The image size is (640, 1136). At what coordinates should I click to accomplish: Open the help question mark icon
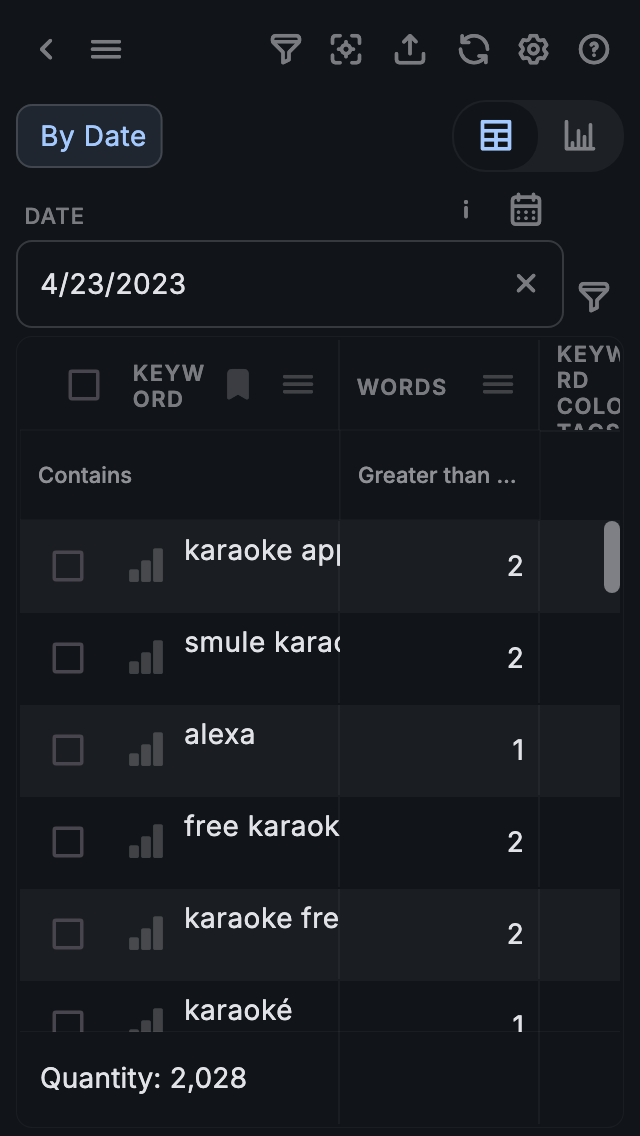[x=594, y=49]
